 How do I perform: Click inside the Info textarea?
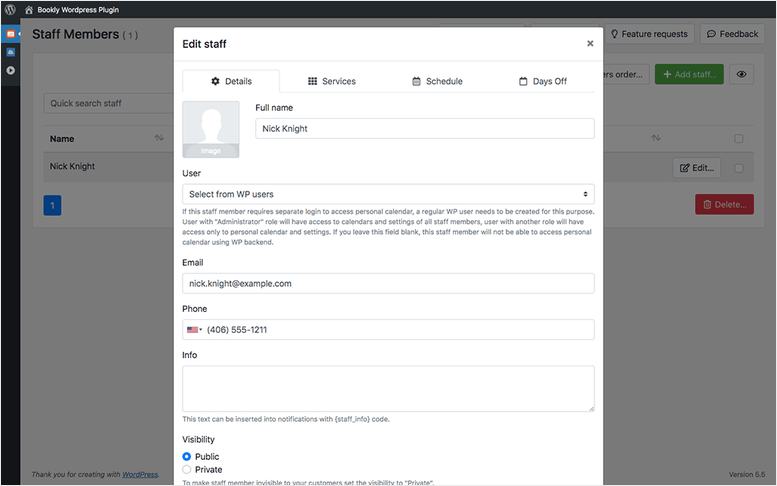point(388,389)
